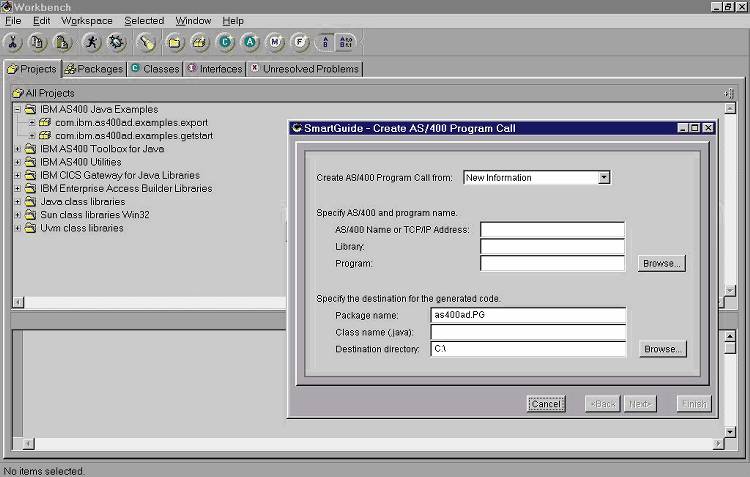This screenshot has height=477, width=750.
Task: Click Cancel in the SmartGuide dialog
Action: click(546, 404)
